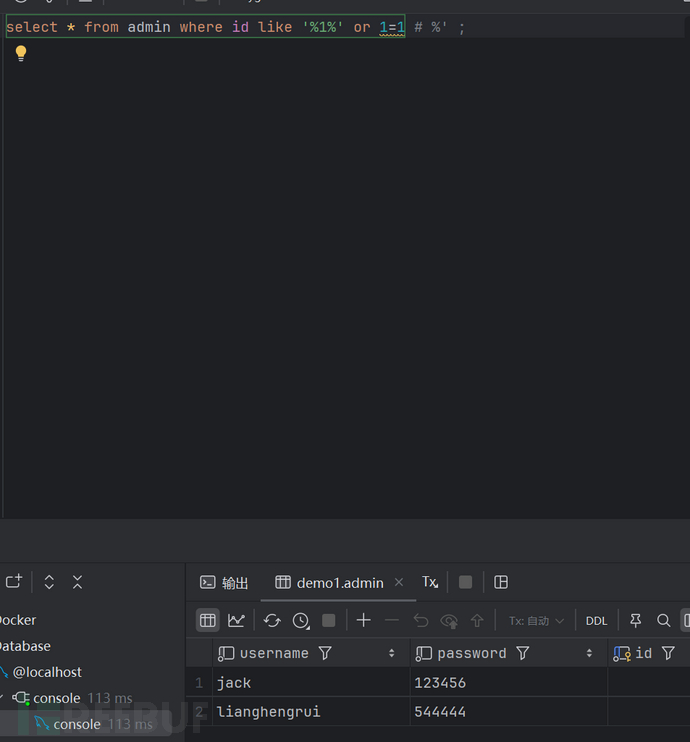The height and width of the screenshot is (742, 690).
Task: Select the 123456 password cell
Action: [509, 682]
